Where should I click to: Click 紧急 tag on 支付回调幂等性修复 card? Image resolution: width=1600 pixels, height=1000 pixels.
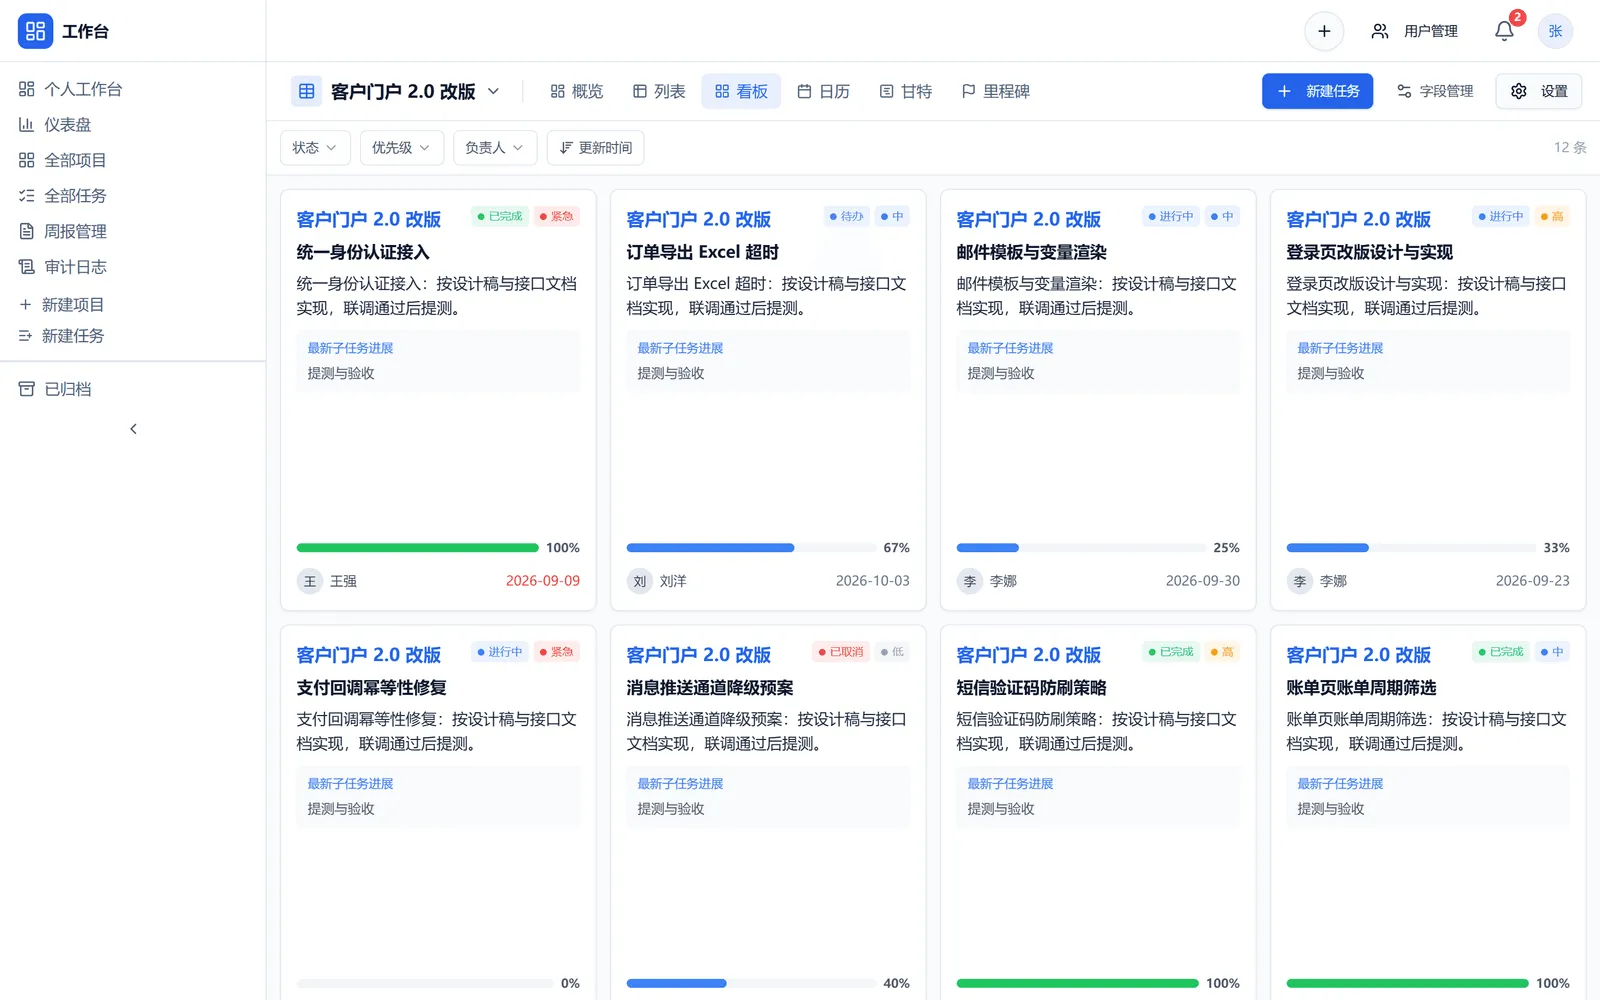point(557,652)
